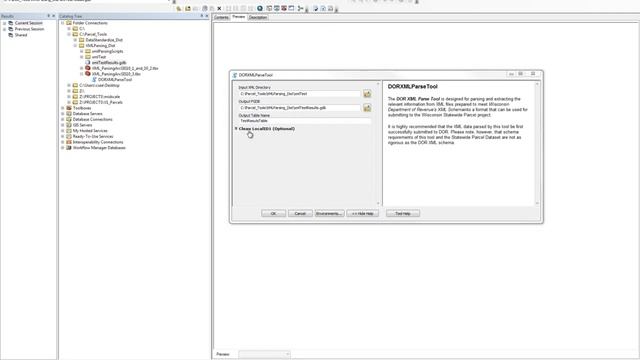The height and width of the screenshot is (360, 640).
Task: Open the Environments... settings button
Action: pos(329,213)
